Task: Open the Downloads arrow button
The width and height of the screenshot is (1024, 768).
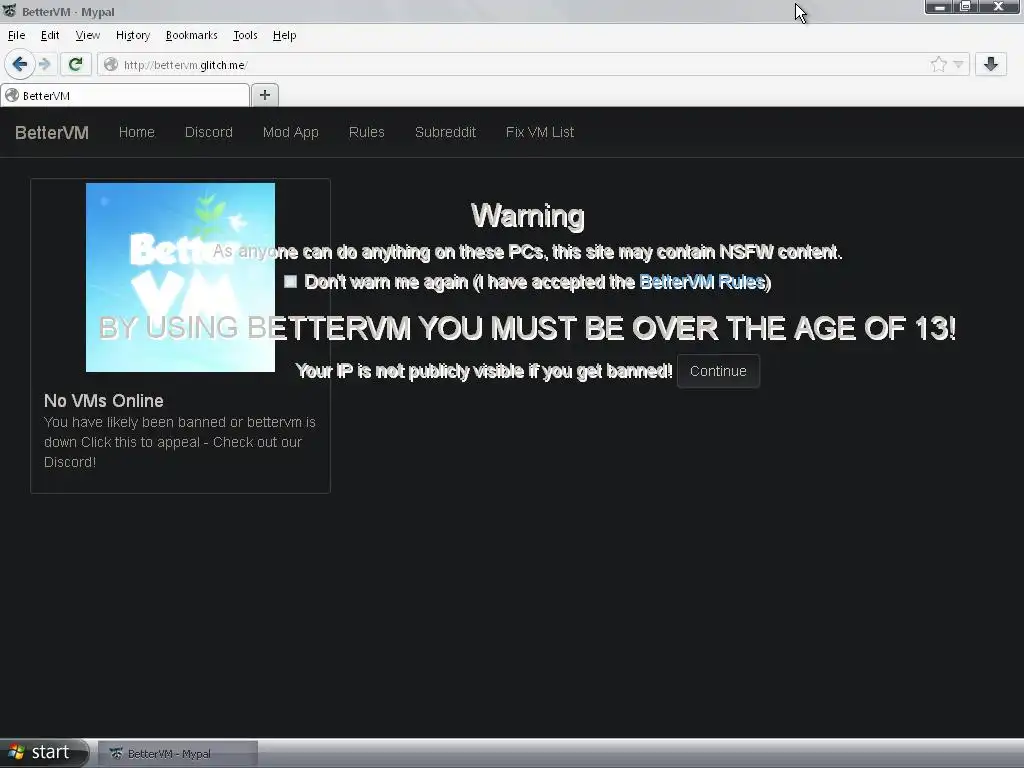Action: click(x=991, y=64)
